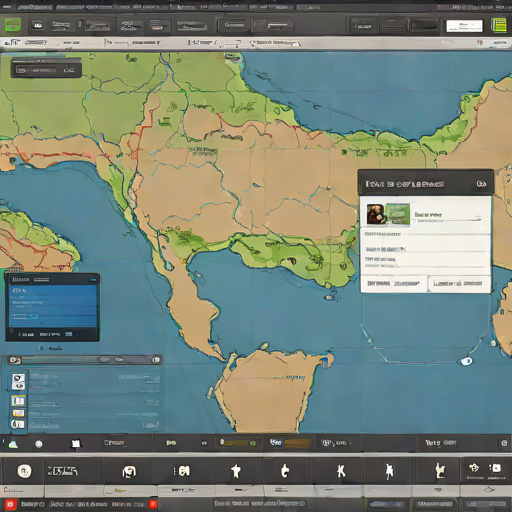Open the first menu item in the top menu bar
The image size is (512, 512).
pos(7,6)
